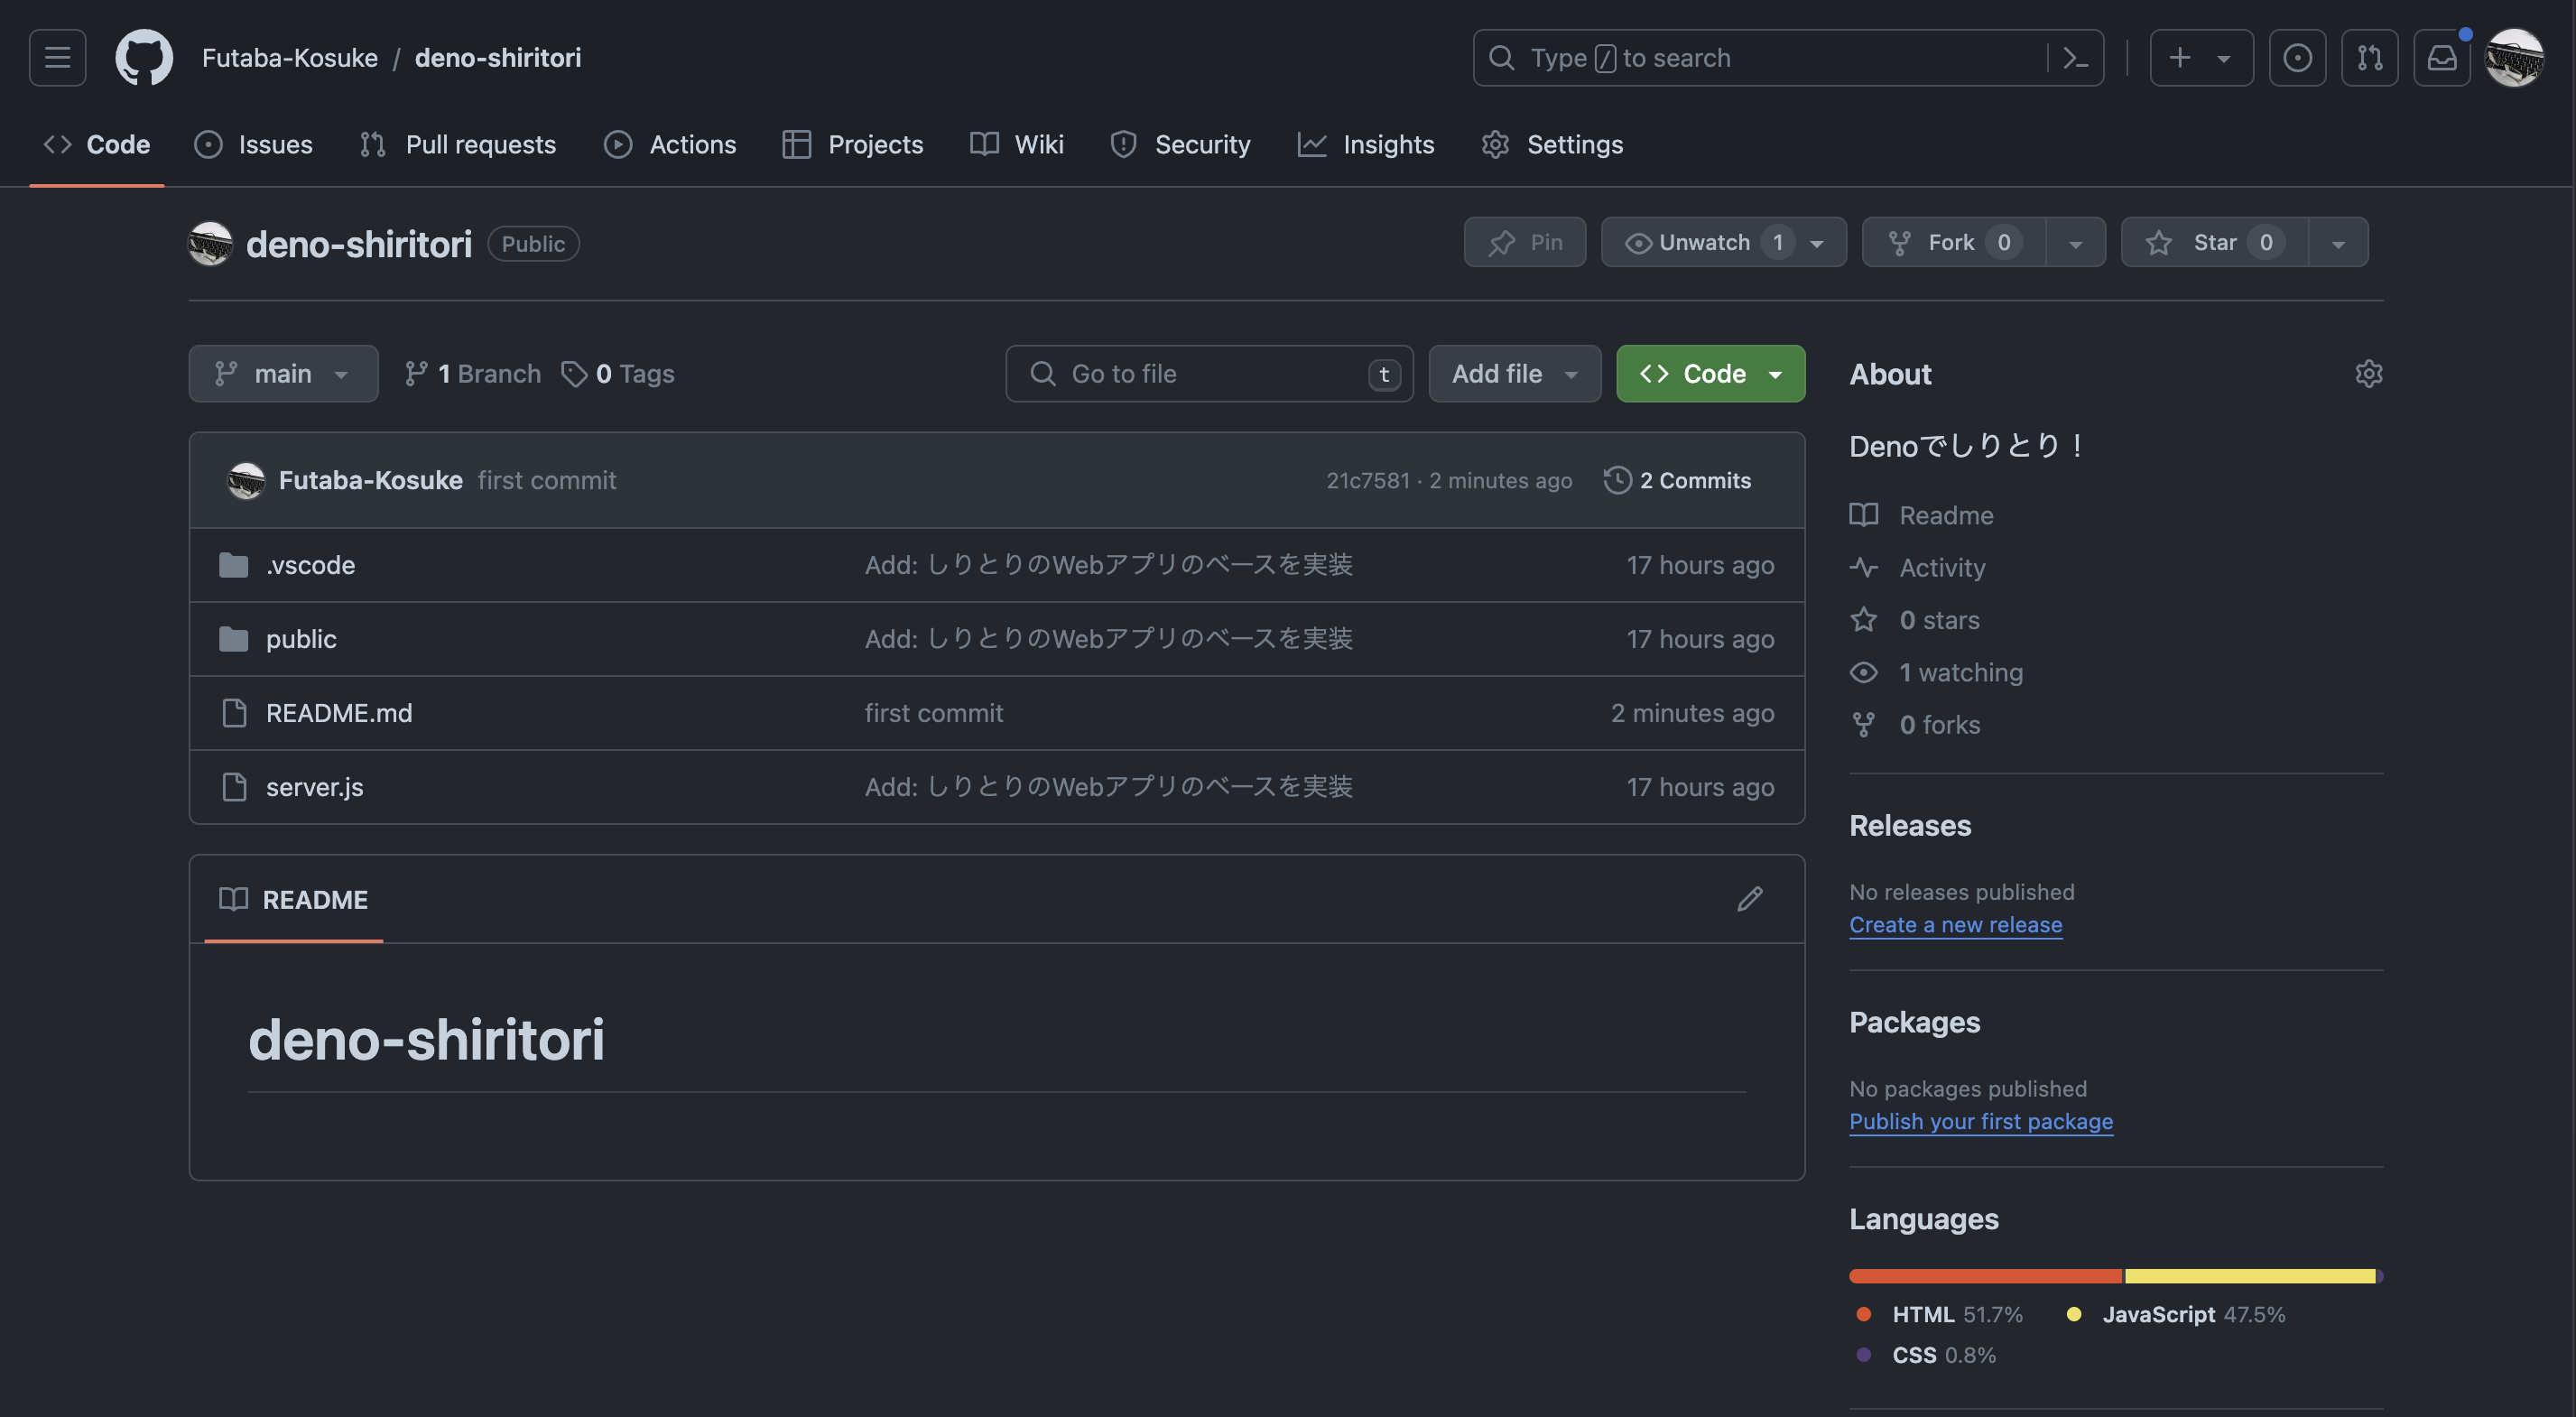The image size is (2576, 1417).
Task: Expand the green Code dropdown
Action: click(1710, 374)
